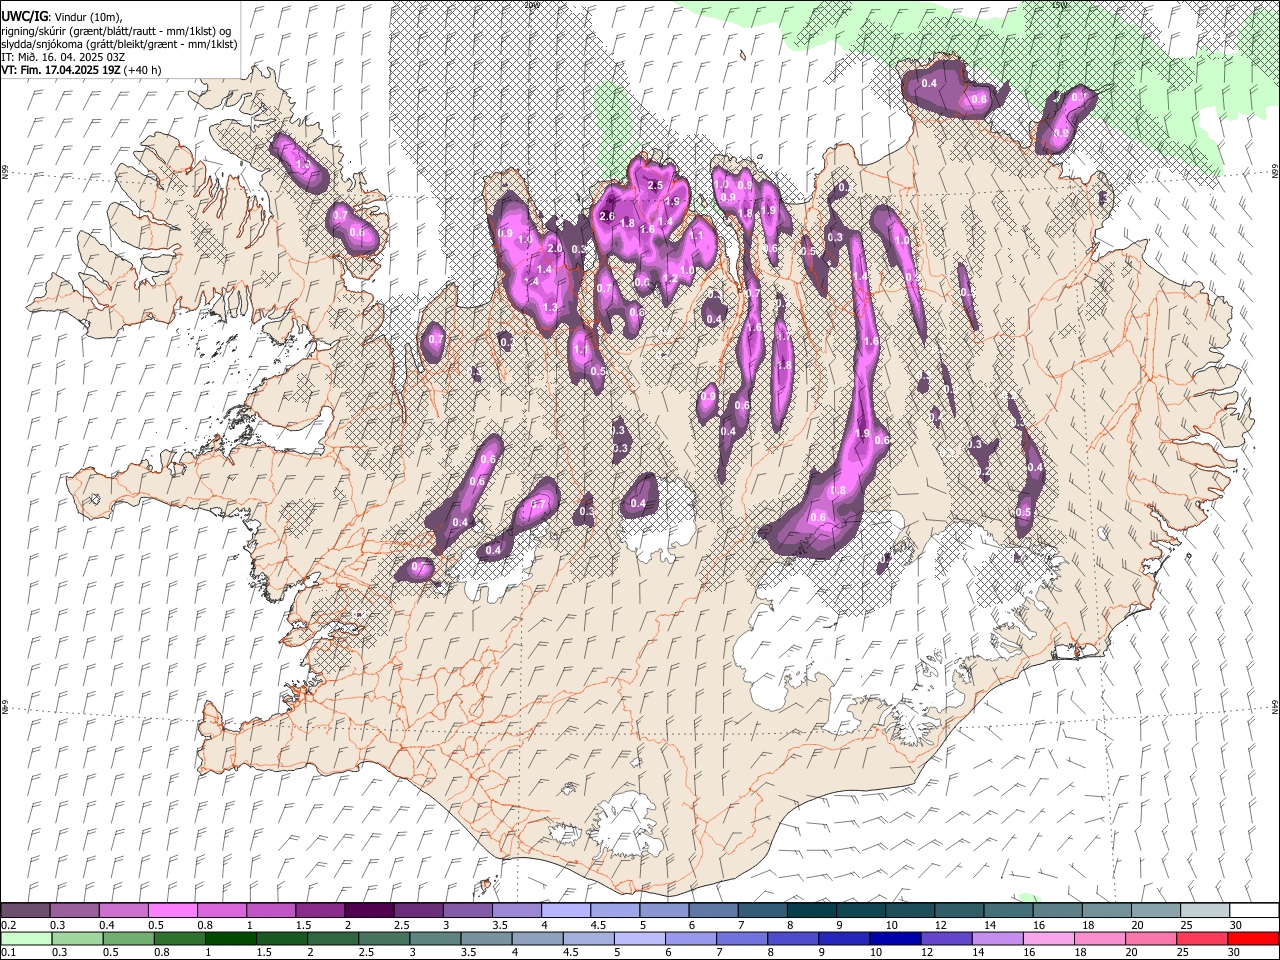Screen dimensions: 1280x960
Task: Pick the bottom-row legend swatch between 3.5 and 4
Action: [486, 938]
